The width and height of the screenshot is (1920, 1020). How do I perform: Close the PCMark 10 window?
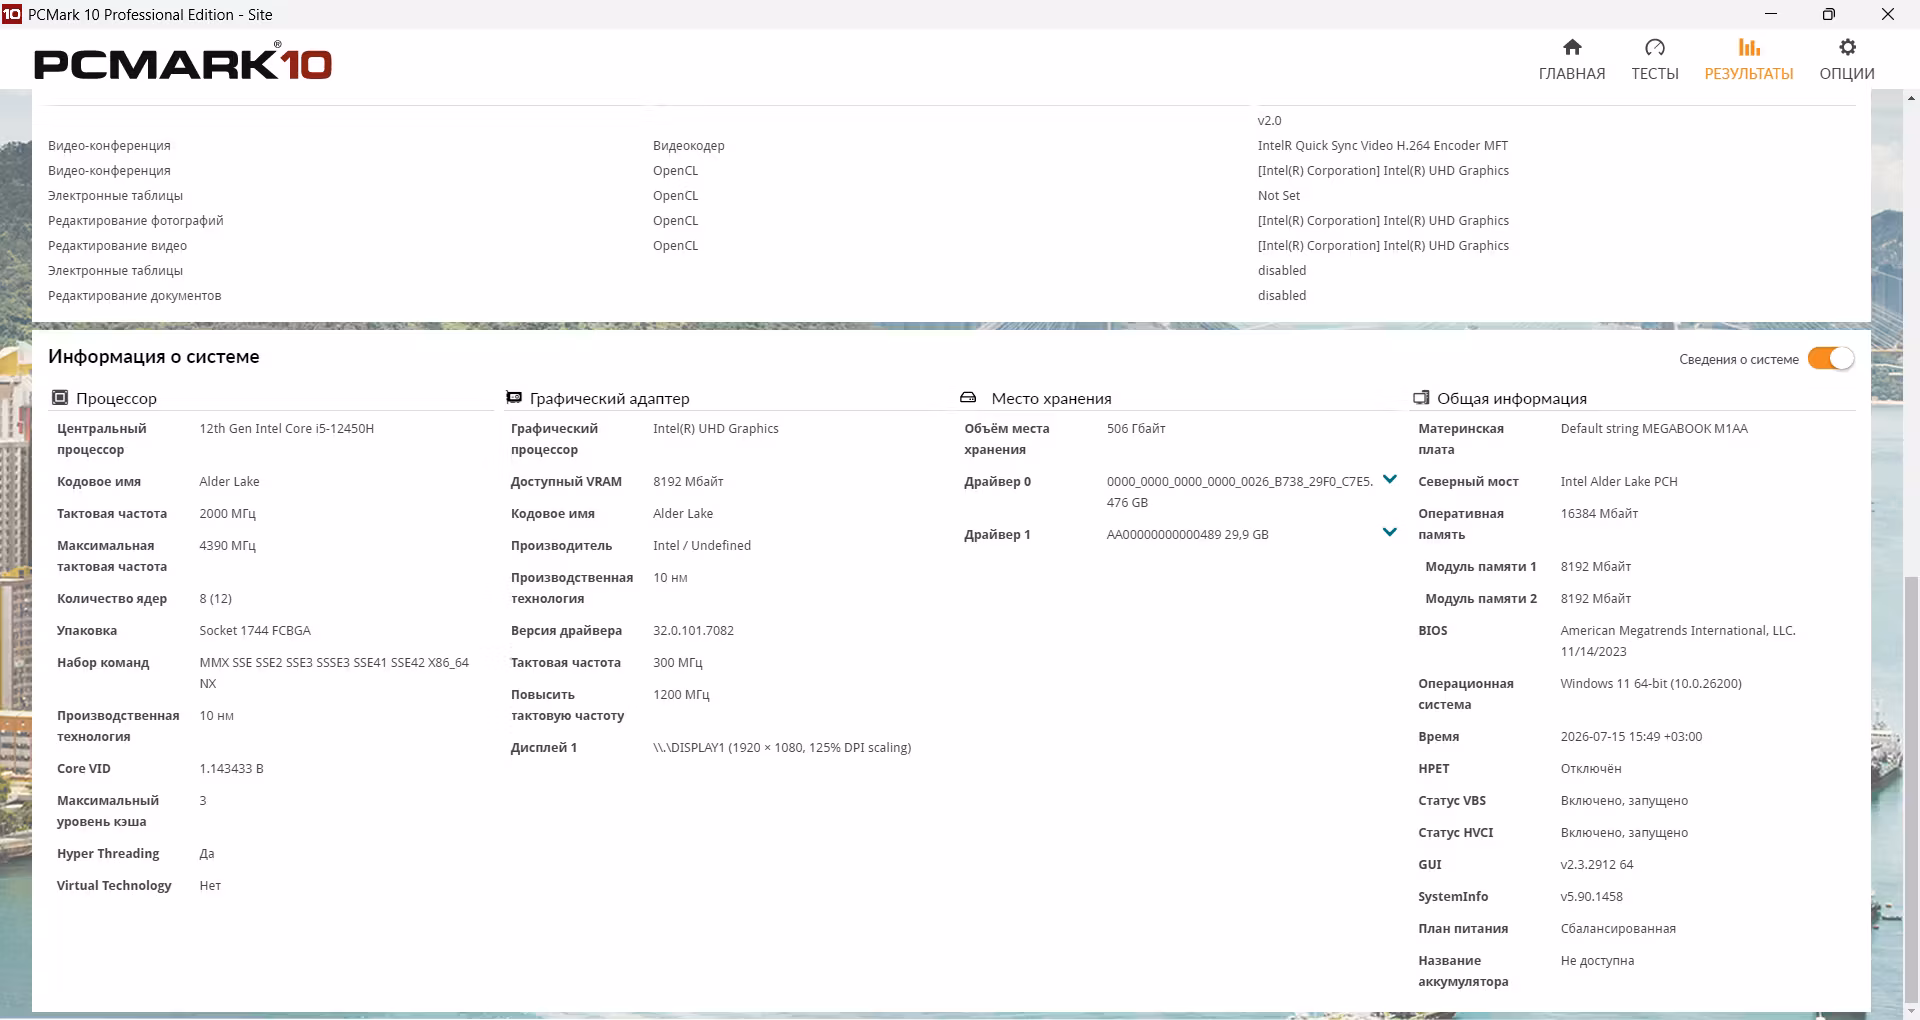point(1888,14)
